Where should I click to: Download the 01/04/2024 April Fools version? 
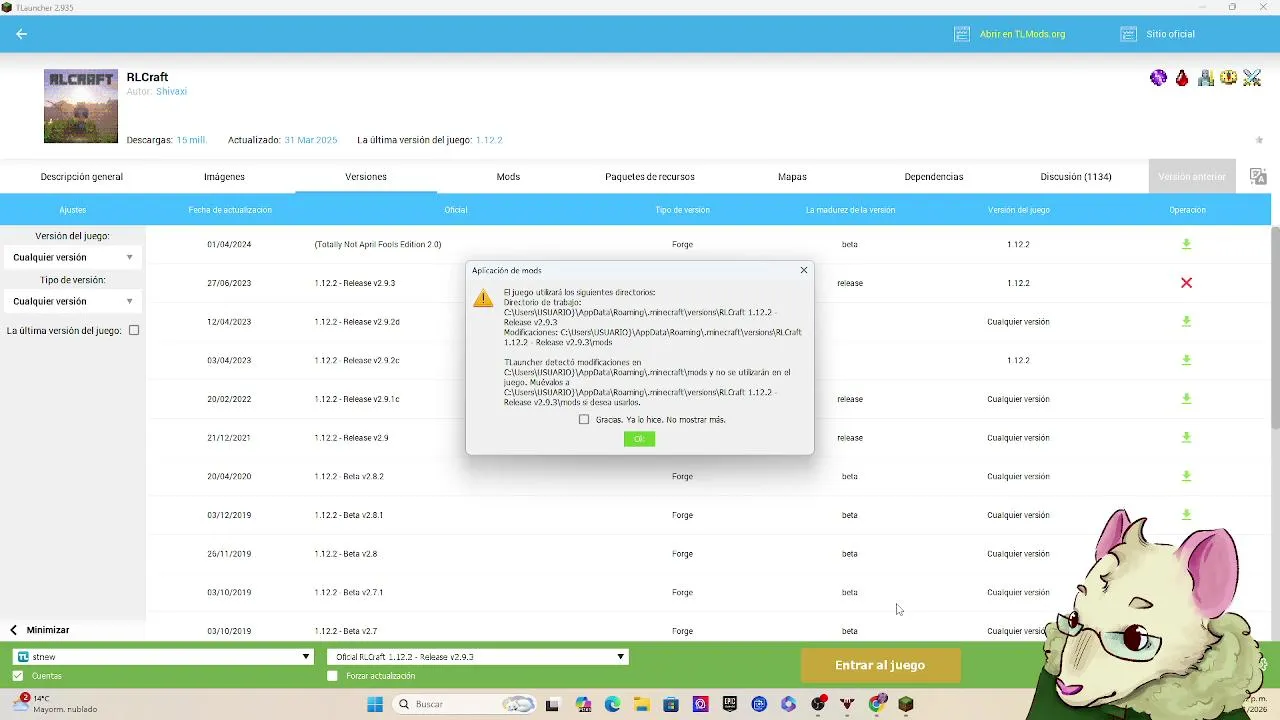click(1186, 244)
